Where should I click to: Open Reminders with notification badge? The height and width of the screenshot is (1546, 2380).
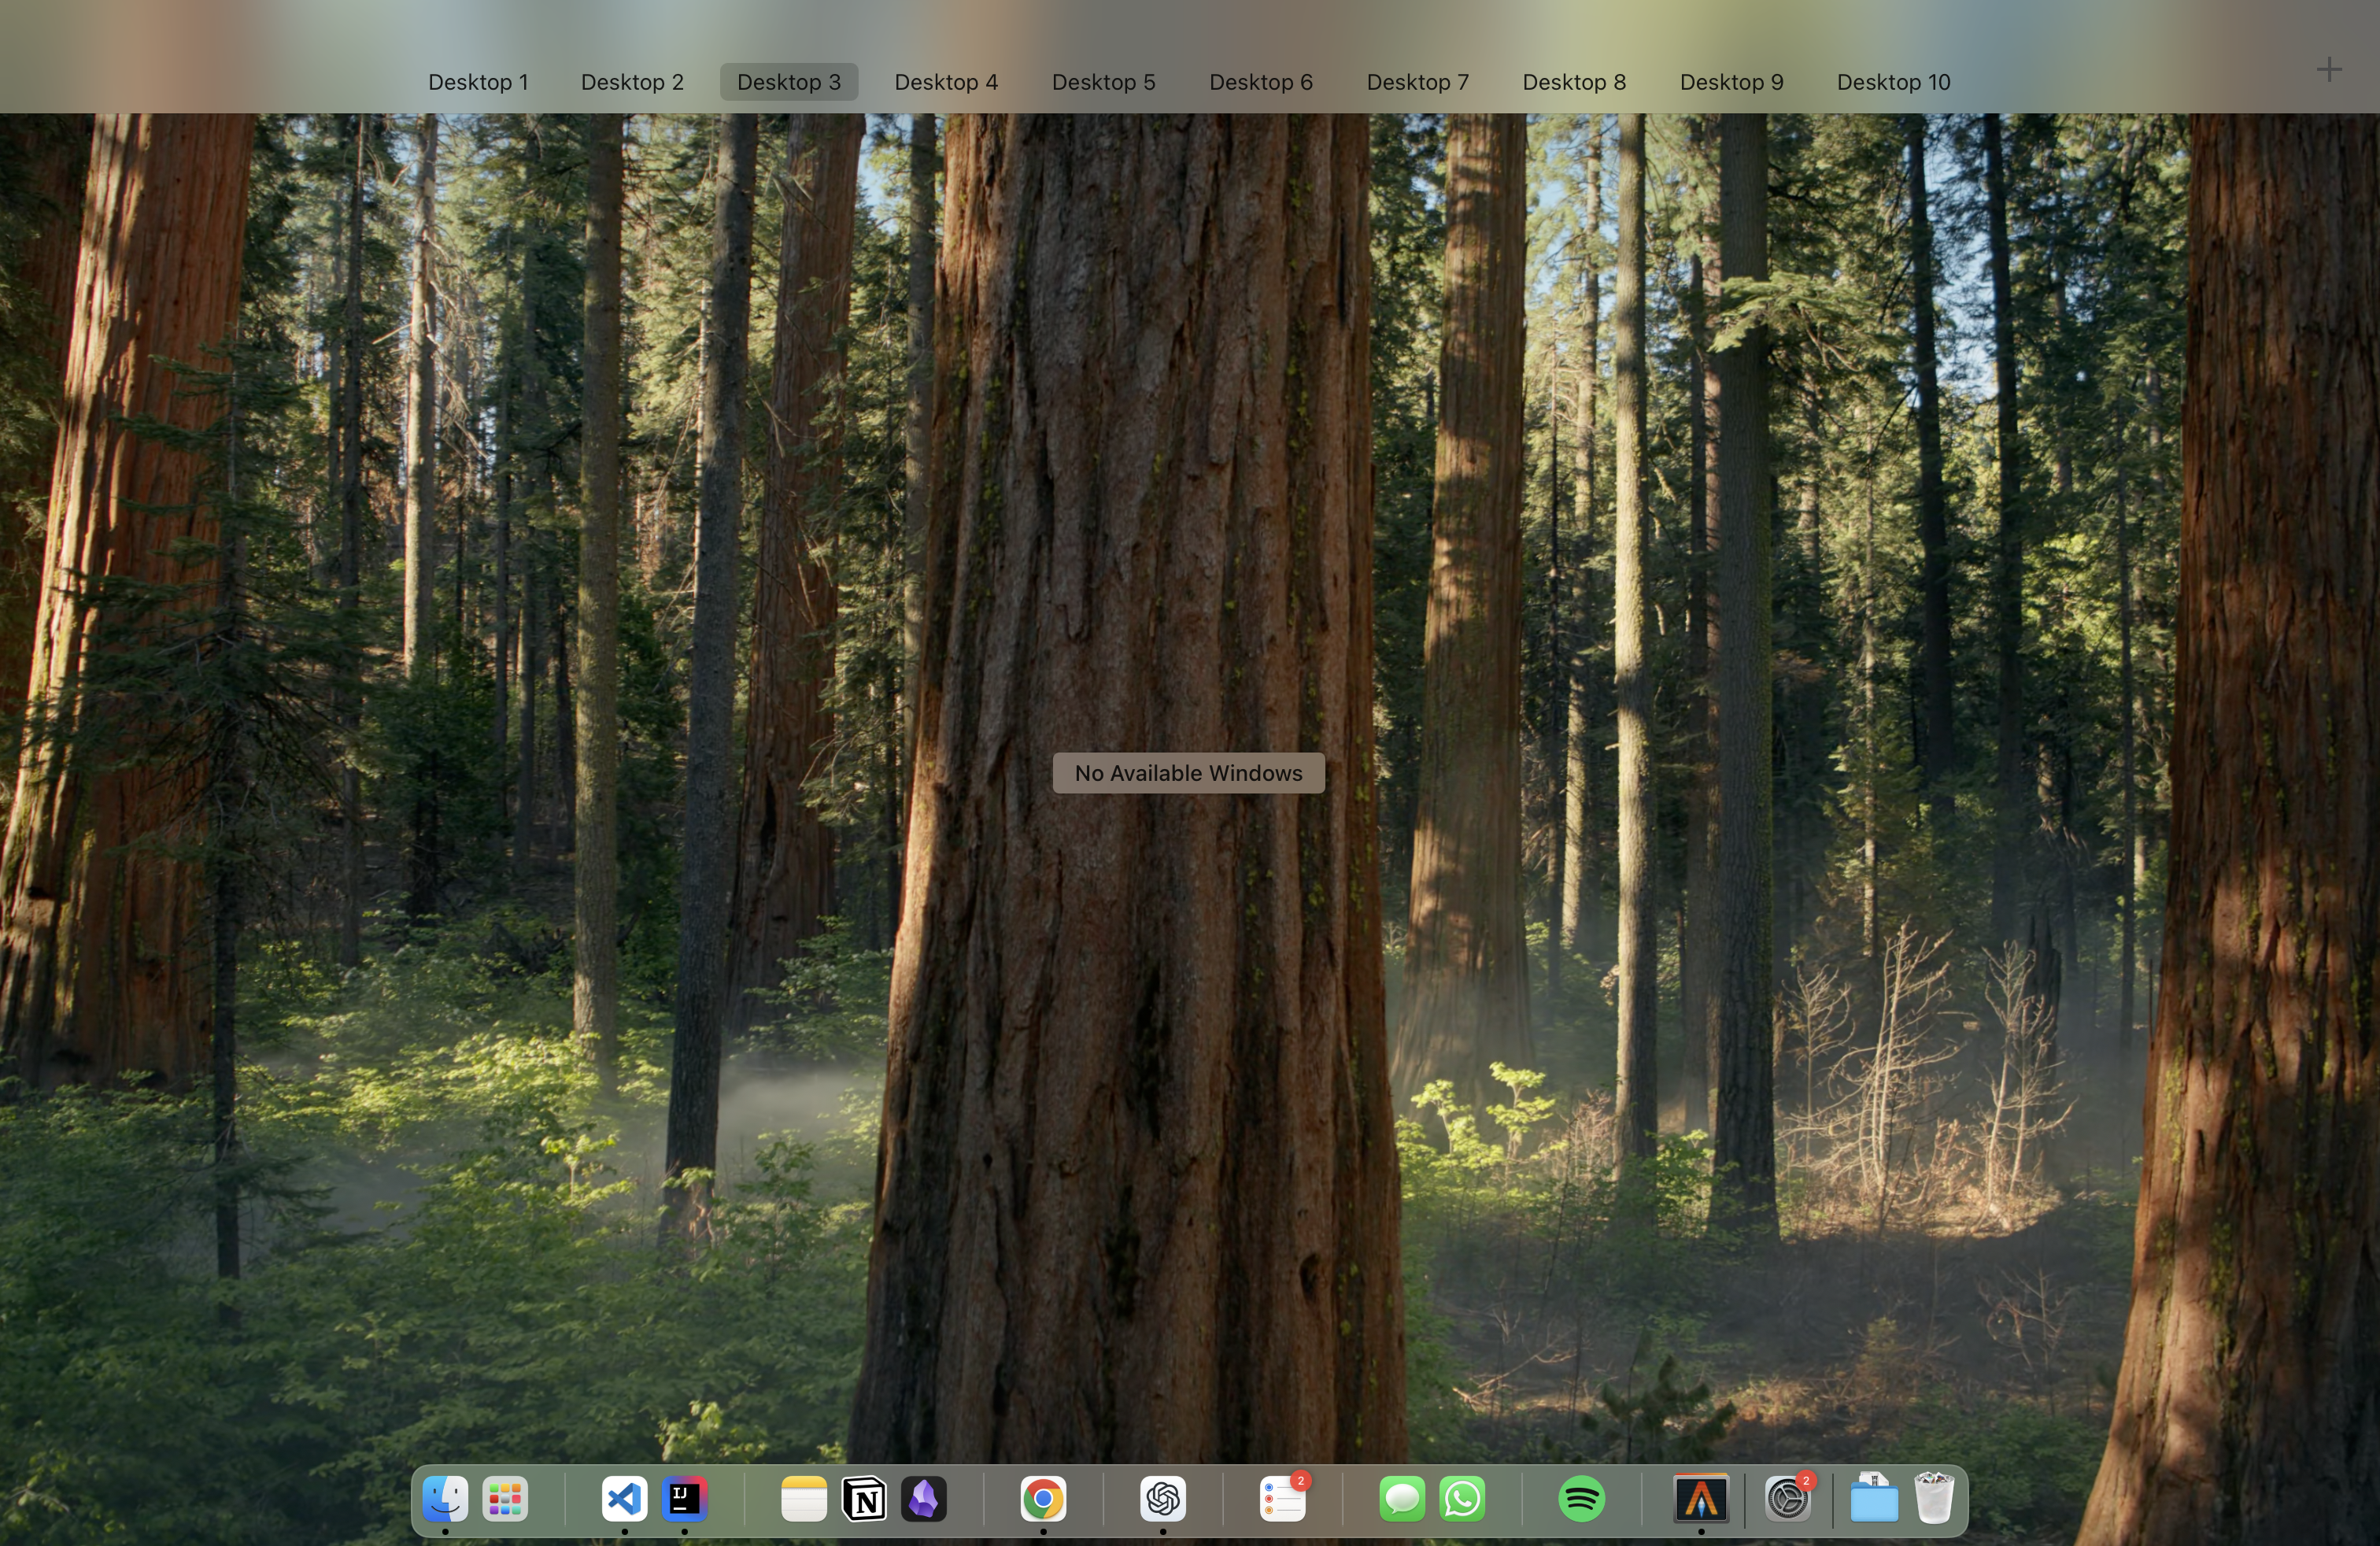(x=1282, y=1499)
